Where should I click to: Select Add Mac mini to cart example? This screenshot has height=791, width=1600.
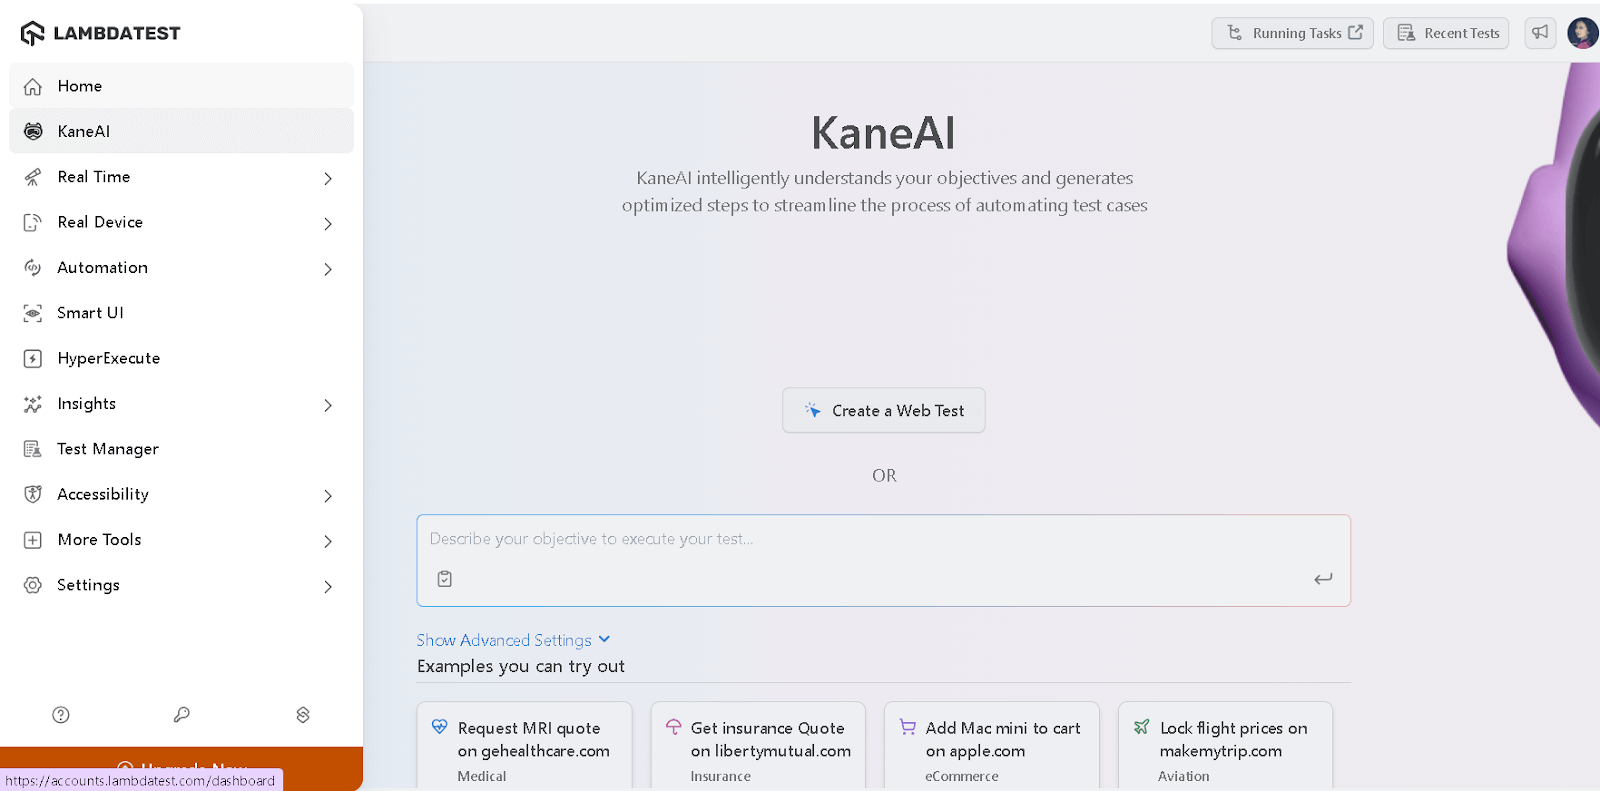[992, 746]
